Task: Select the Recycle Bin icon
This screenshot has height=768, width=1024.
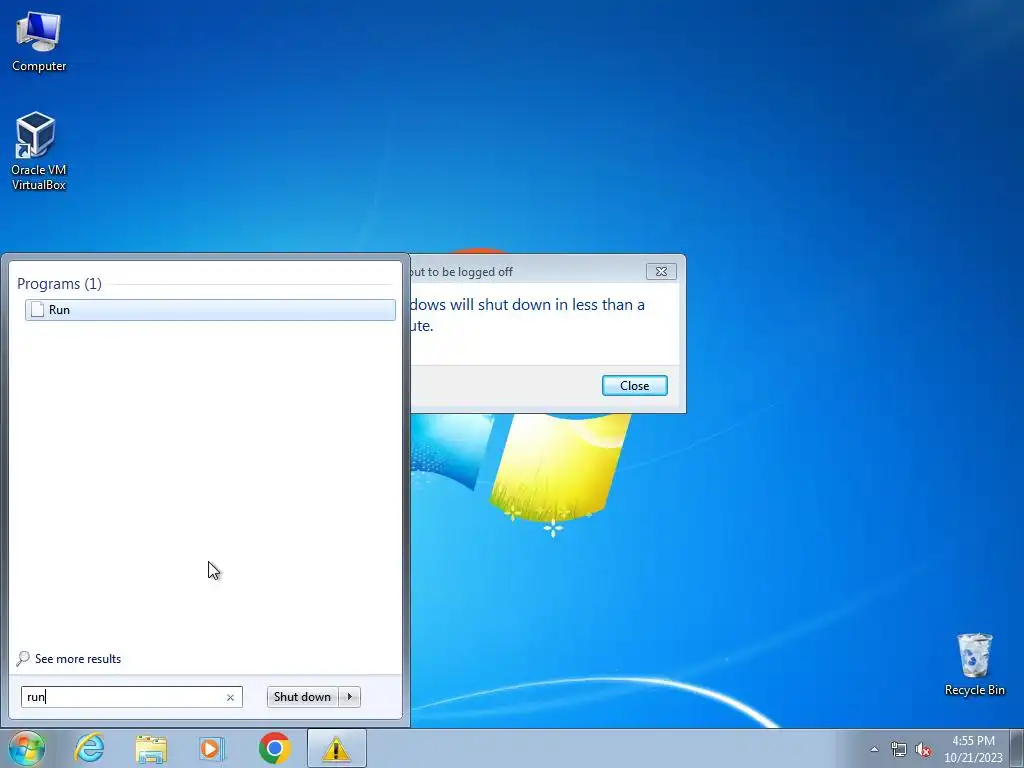Action: 974,665
